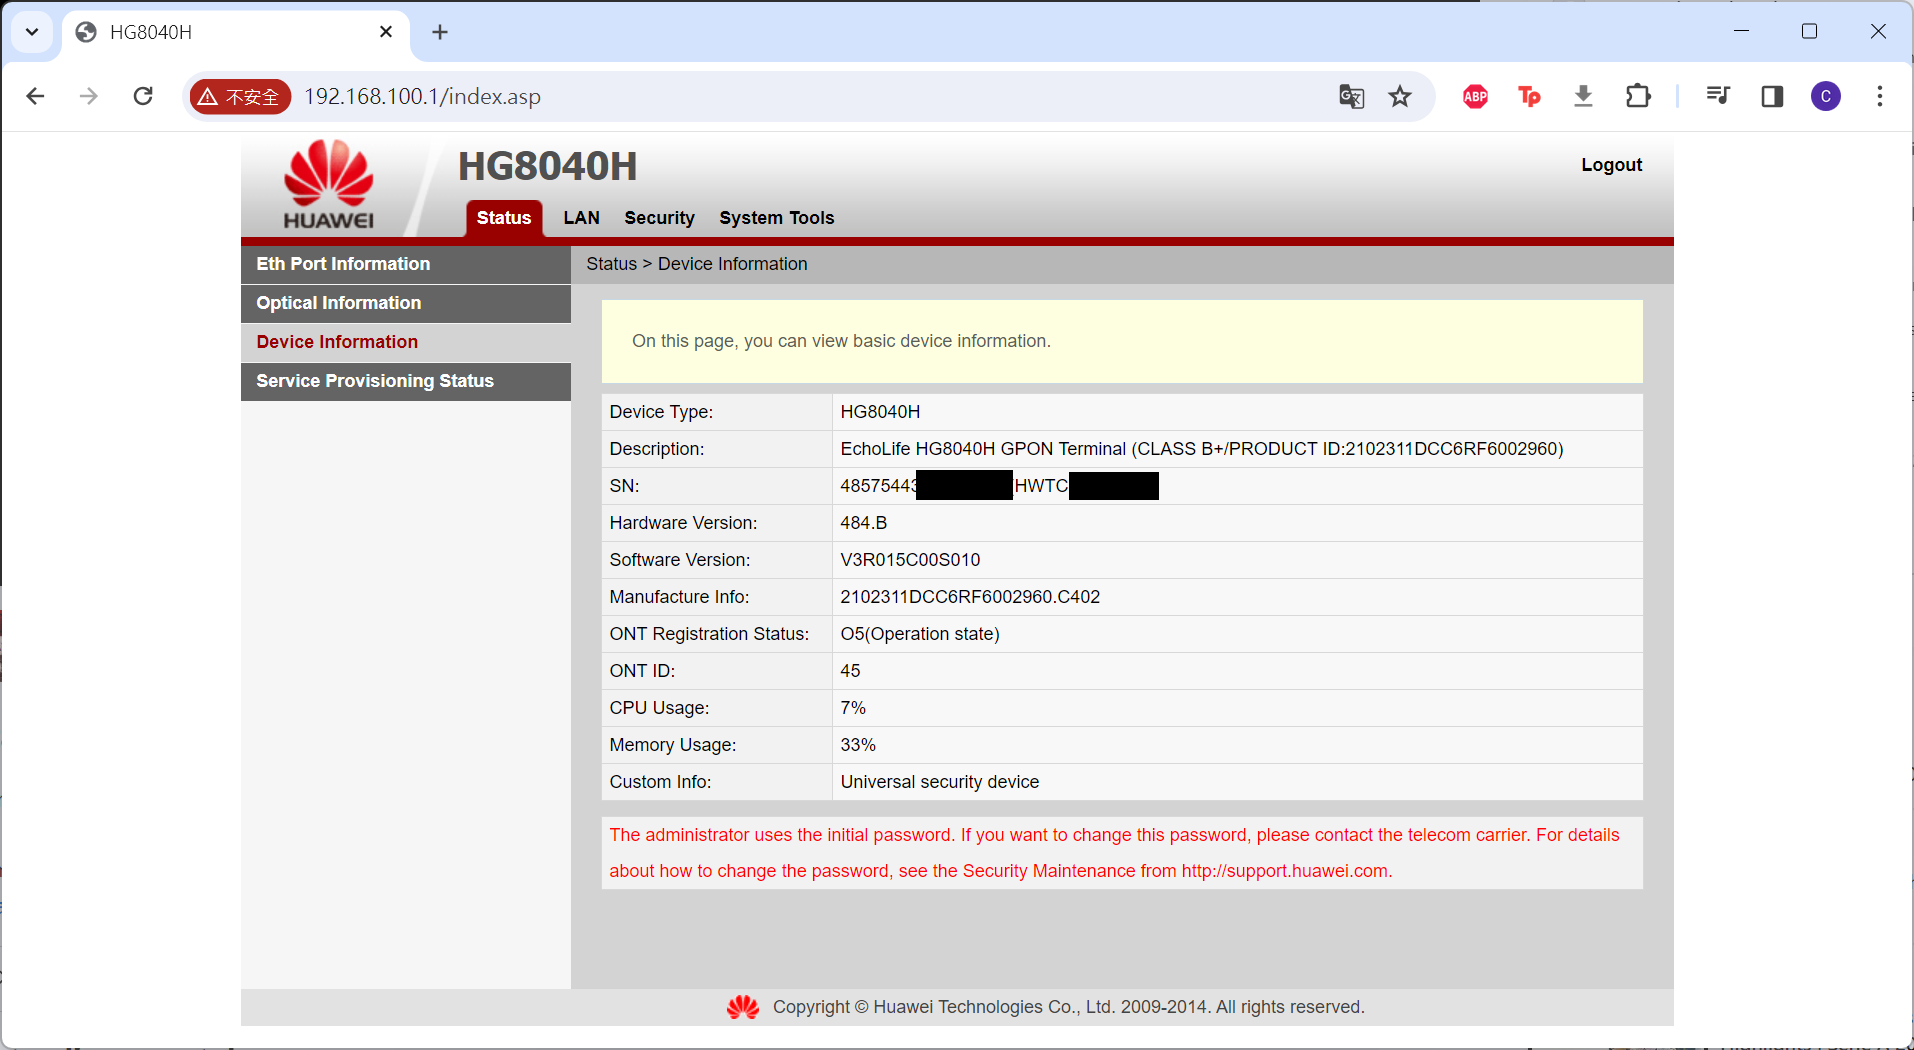Open a new browser tab
Viewport: 1914px width, 1050px height.
440,32
